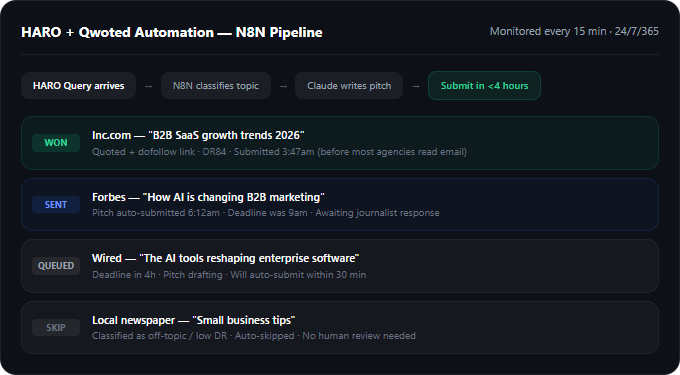Click the Monitored every 15 min text
Screen dimensions: 680x375
coord(574,32)
